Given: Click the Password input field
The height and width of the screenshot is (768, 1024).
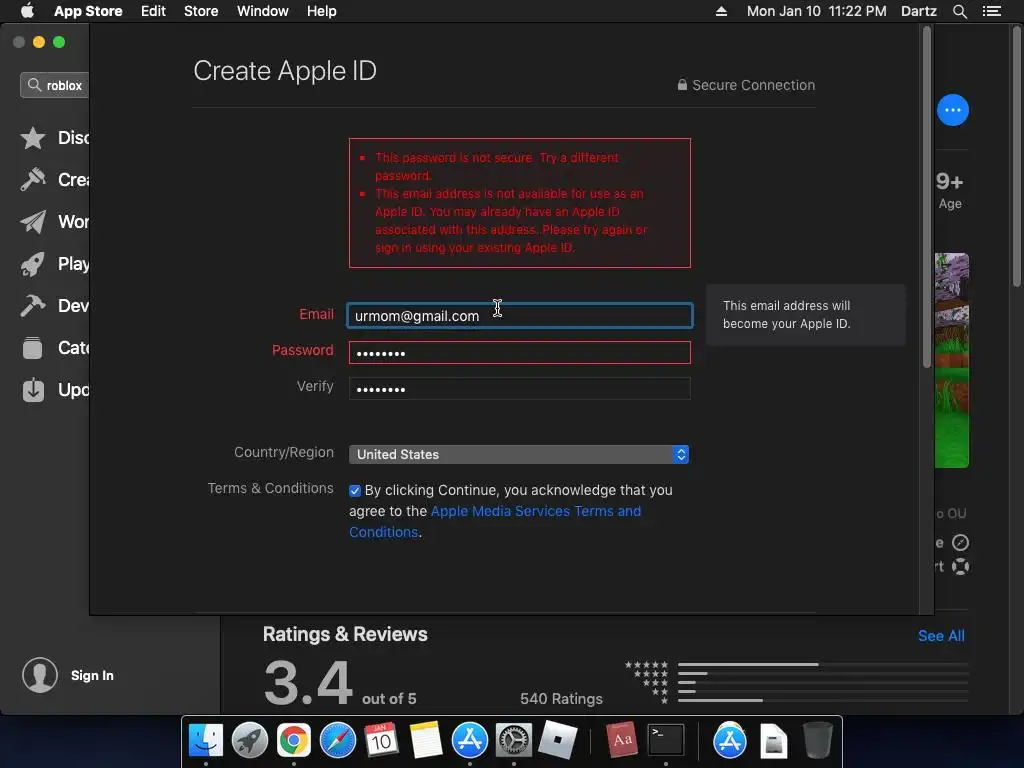Looking at the screenshot, I should (x=520, y=353).
